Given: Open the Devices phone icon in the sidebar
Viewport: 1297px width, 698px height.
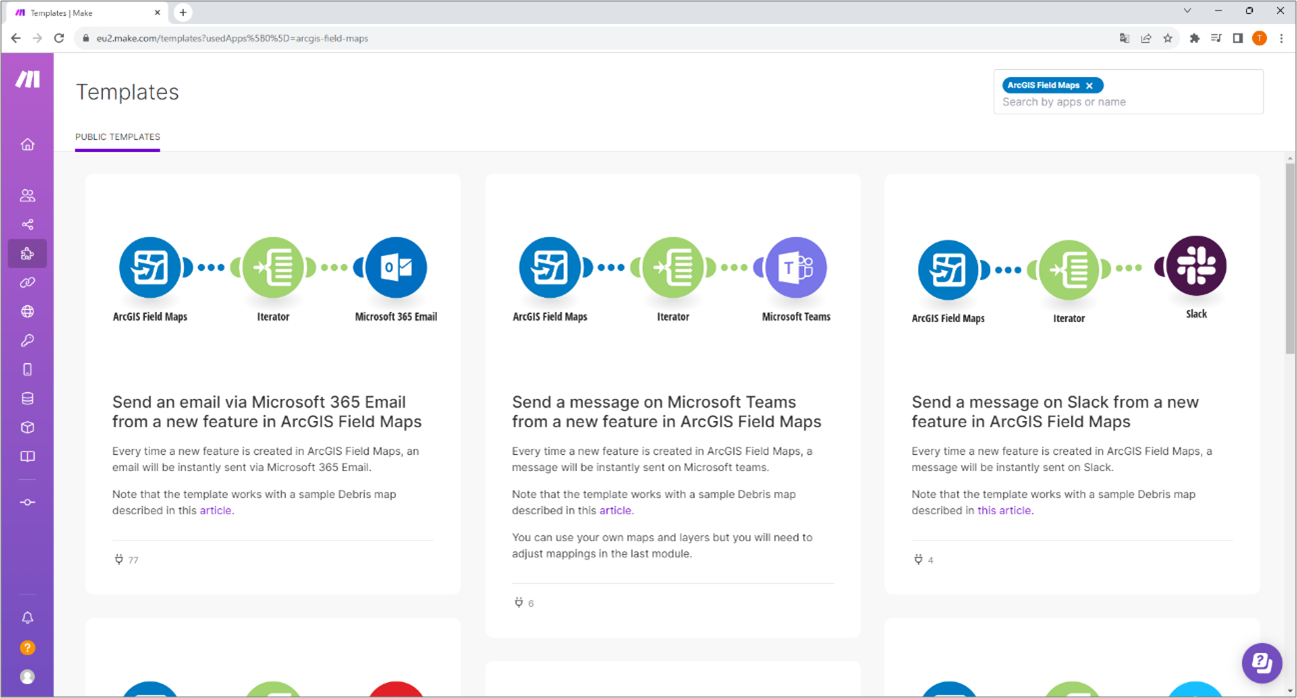Looking at the screenshot, I should click(x=27, y=370).
